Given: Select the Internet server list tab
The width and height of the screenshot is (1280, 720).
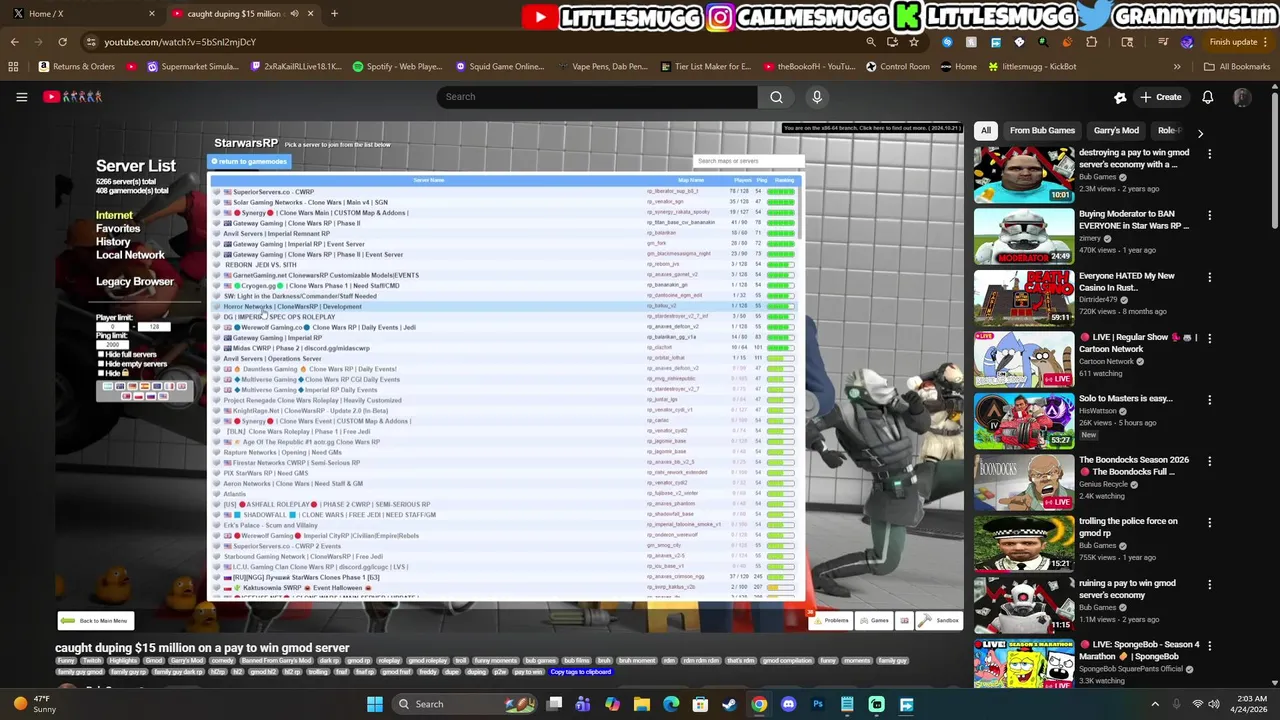Looking at the screenshot, I should 114,215.
